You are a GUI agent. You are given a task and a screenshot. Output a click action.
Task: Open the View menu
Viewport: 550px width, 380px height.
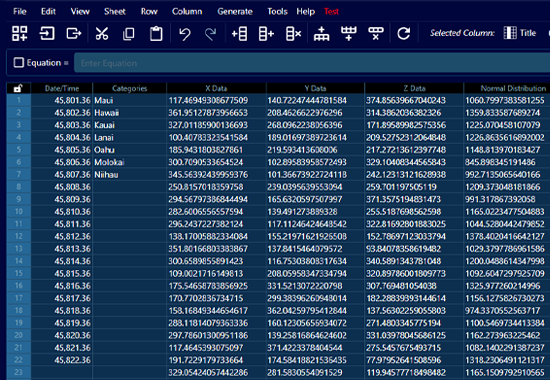point(80,11)
